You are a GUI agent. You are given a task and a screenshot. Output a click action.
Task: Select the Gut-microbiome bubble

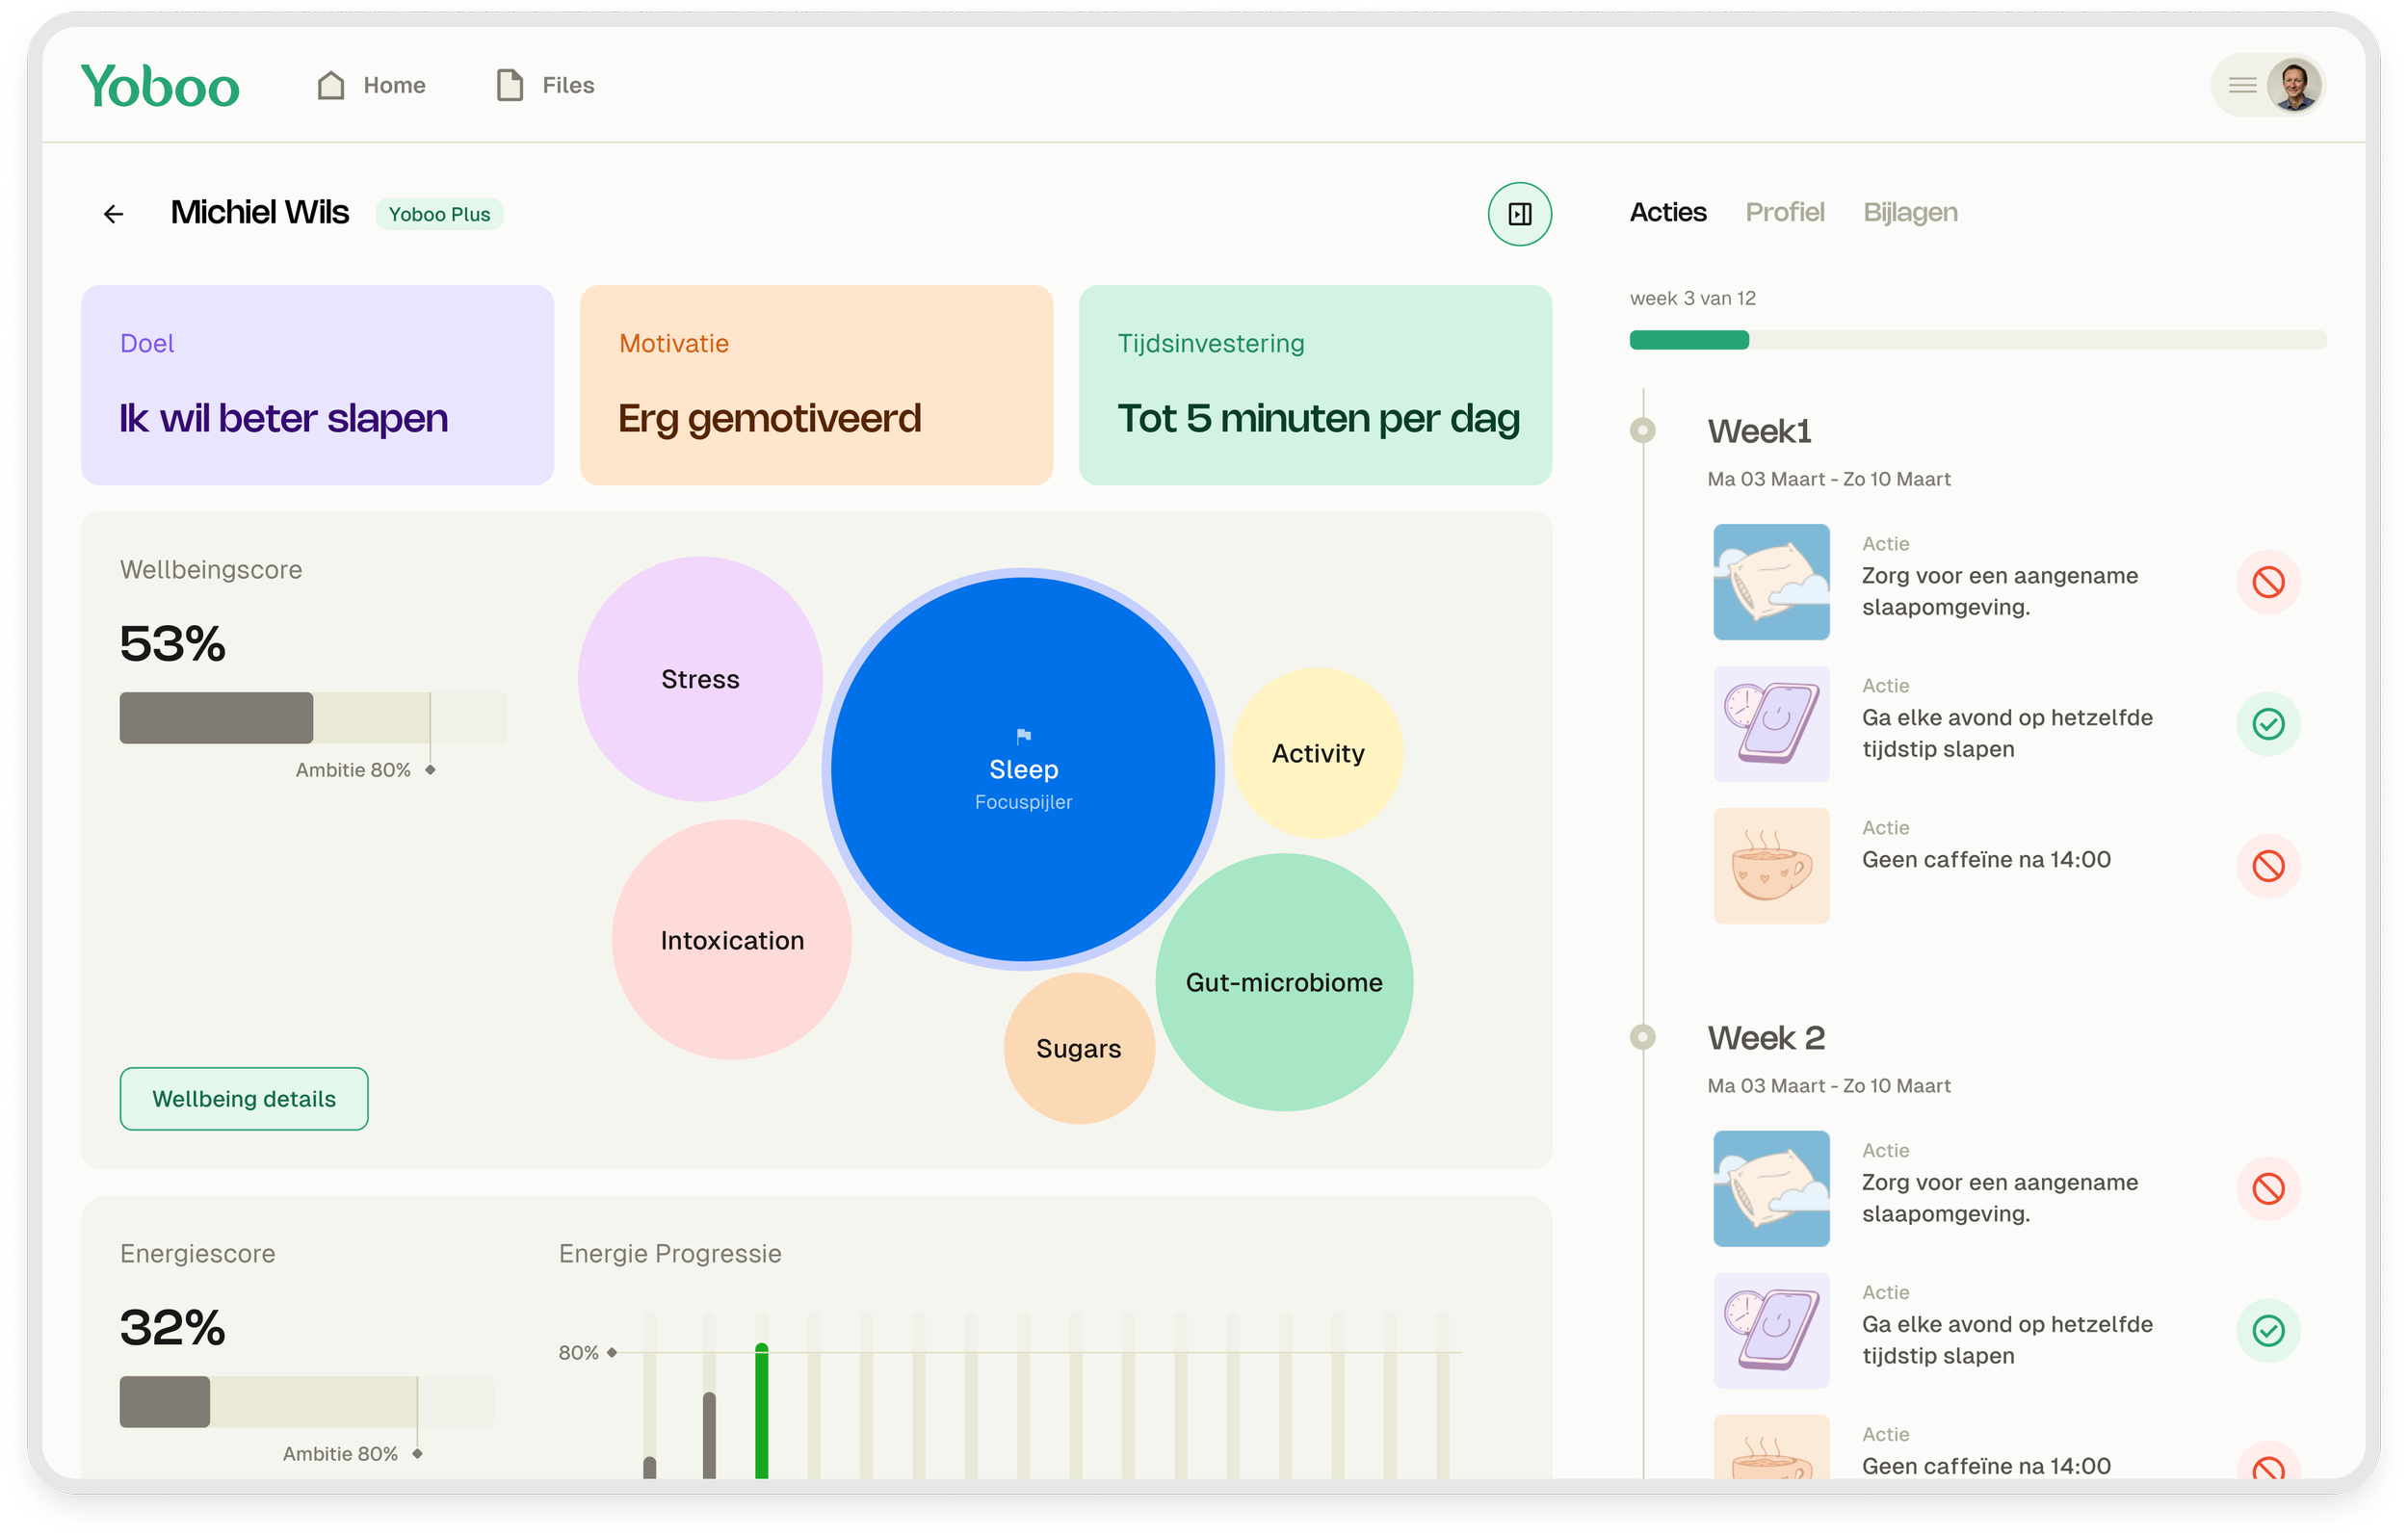[1284, 983]
